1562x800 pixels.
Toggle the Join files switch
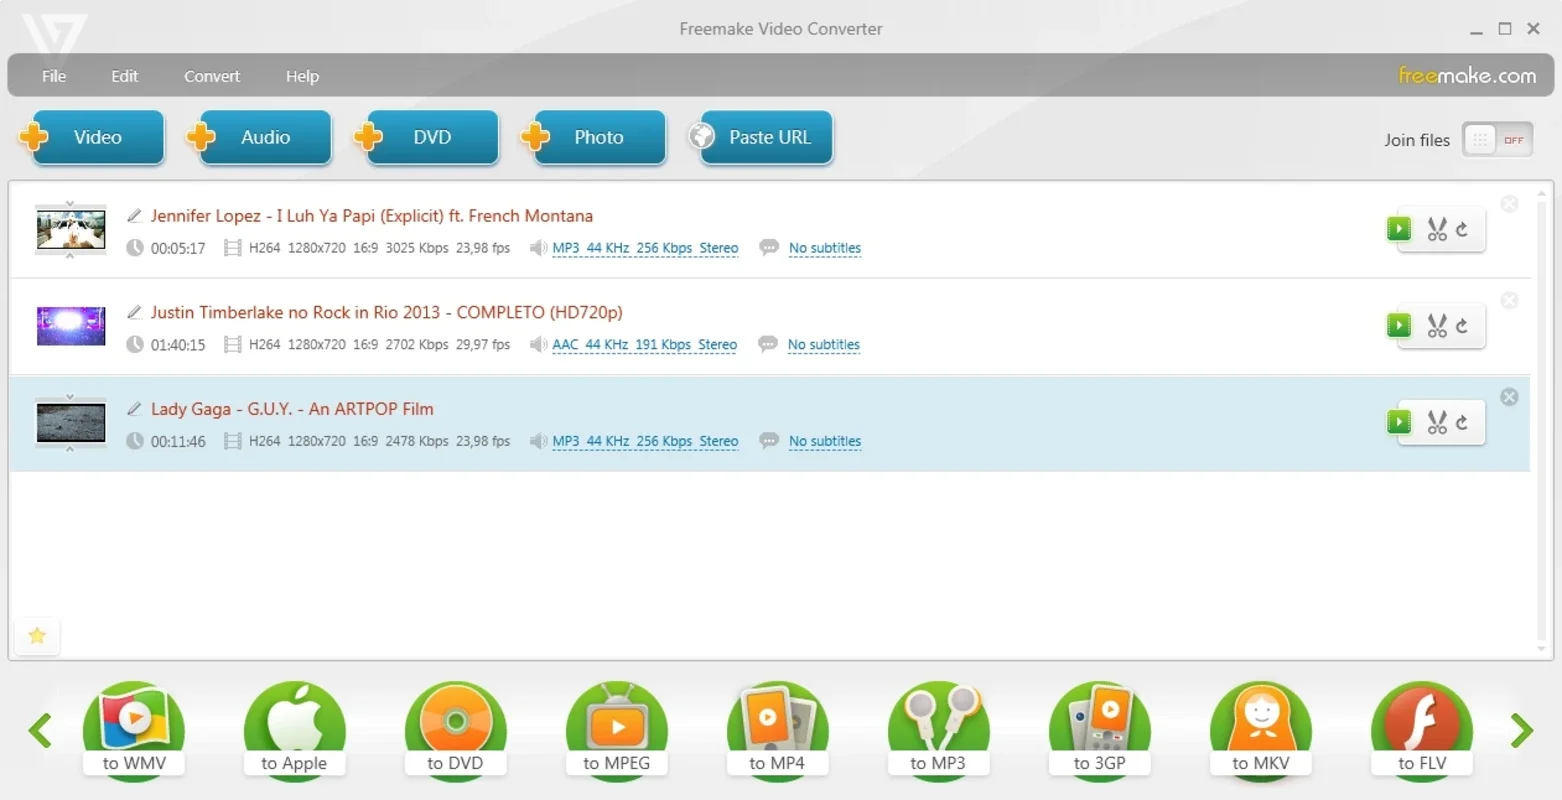pos(1497,140)
